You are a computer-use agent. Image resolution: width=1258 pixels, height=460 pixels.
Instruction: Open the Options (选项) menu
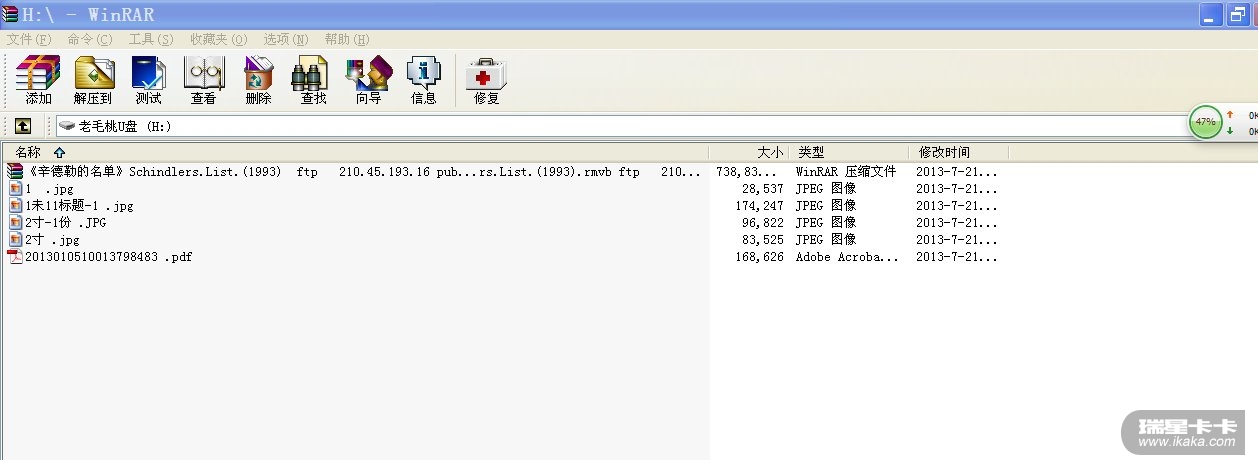tap(286, 39)
